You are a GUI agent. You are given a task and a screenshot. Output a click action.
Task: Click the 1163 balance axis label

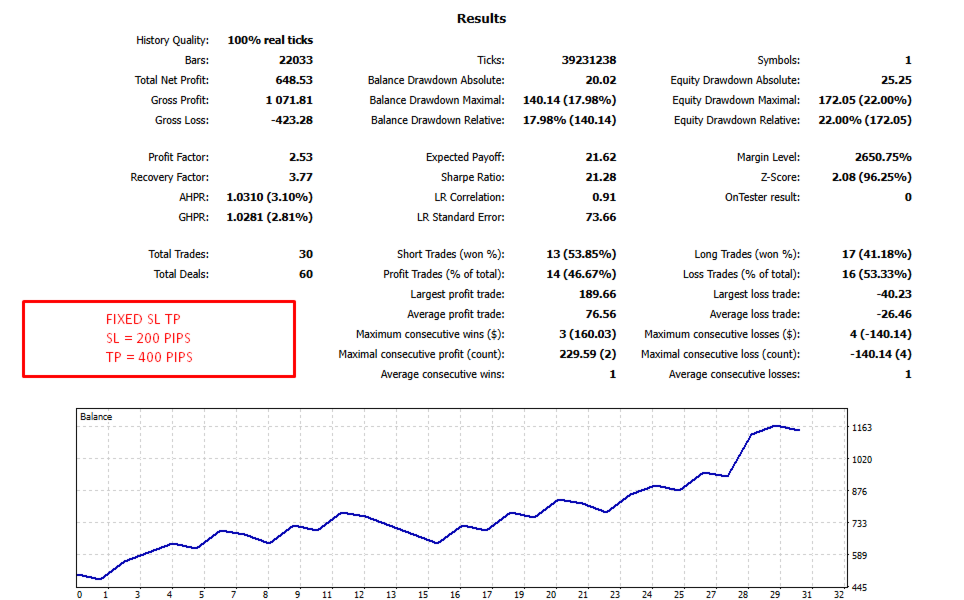point(862,428)
